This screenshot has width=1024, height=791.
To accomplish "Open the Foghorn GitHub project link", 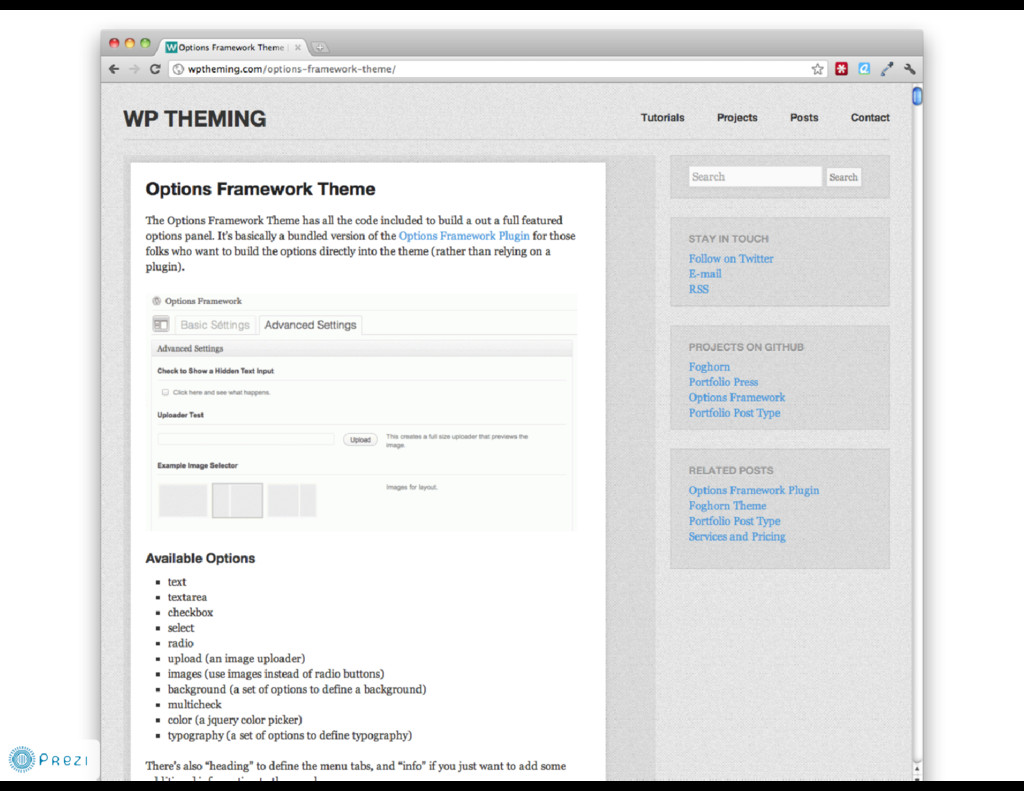I will click(x=709, y=367).
